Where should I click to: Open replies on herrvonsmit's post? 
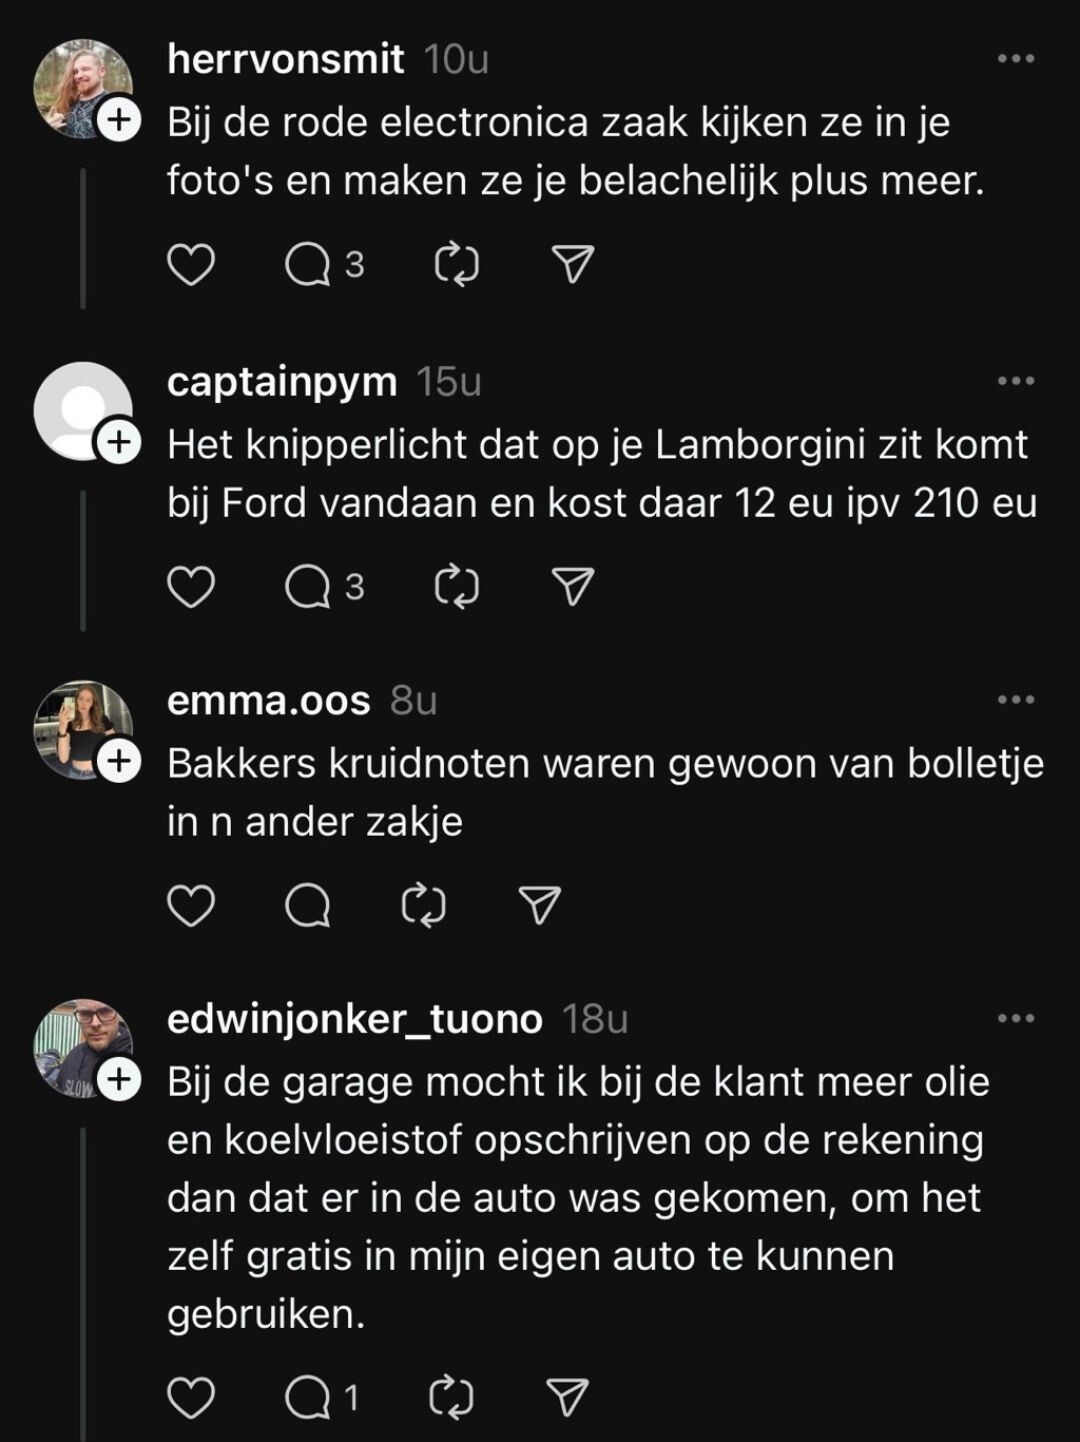[308, 265]
